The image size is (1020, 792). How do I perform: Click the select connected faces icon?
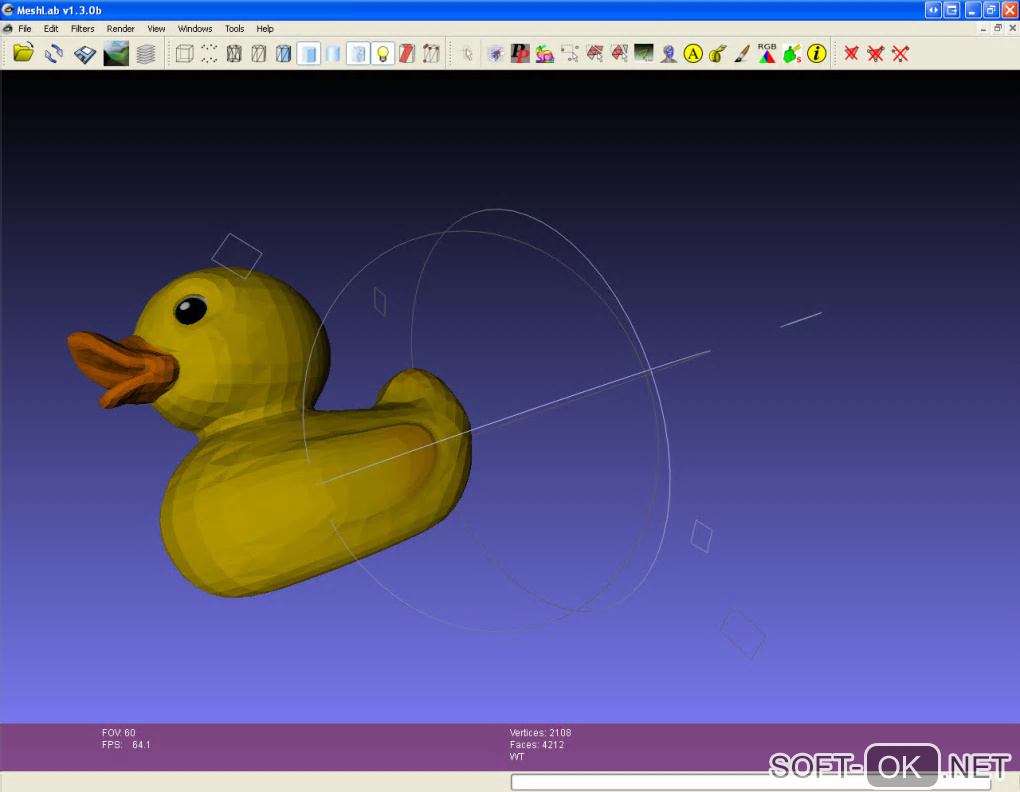(x=619, y=53)
